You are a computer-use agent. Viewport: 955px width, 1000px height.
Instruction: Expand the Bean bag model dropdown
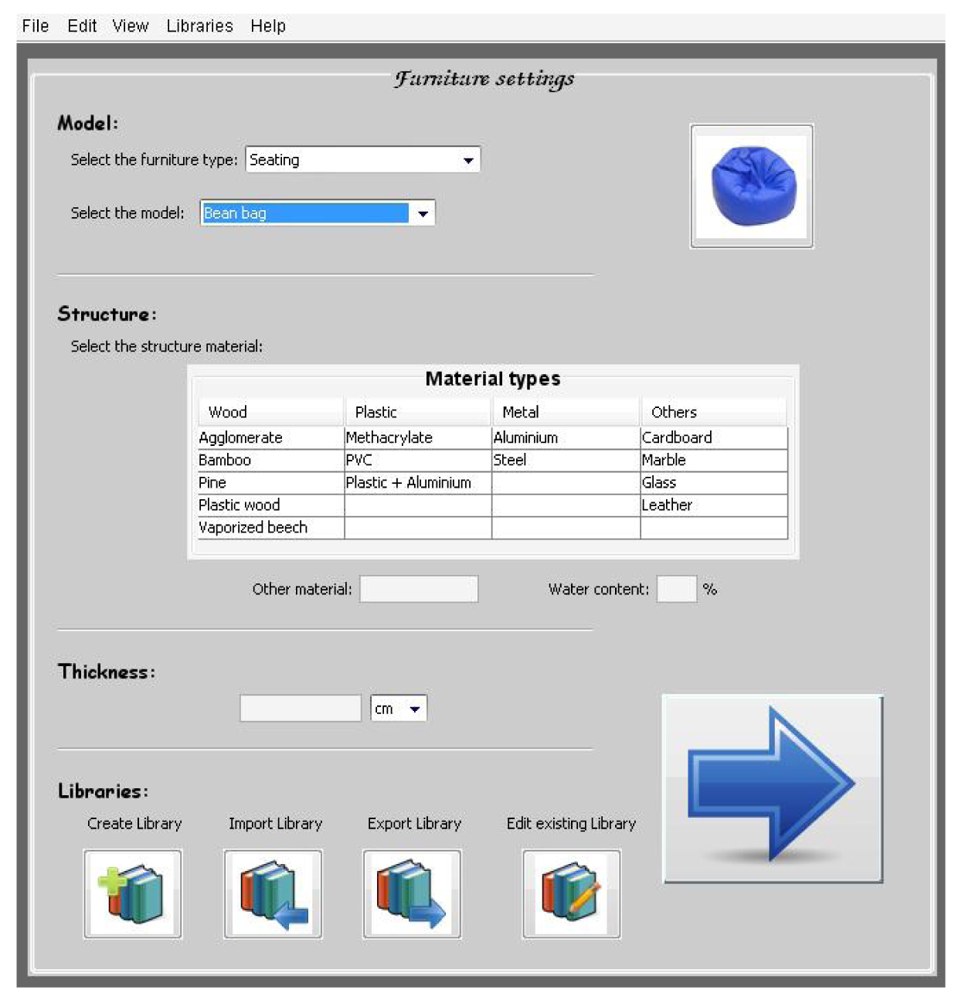pos(318,213)
